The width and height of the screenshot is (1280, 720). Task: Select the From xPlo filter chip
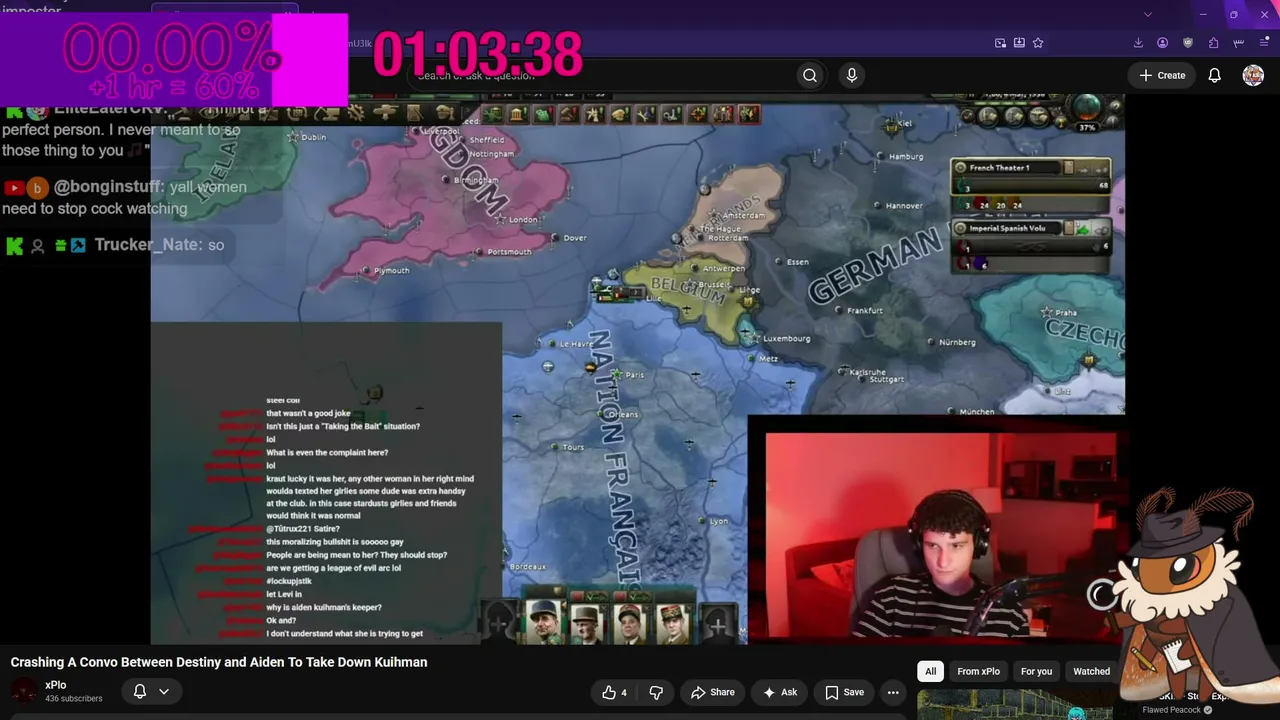coord(978,671)
